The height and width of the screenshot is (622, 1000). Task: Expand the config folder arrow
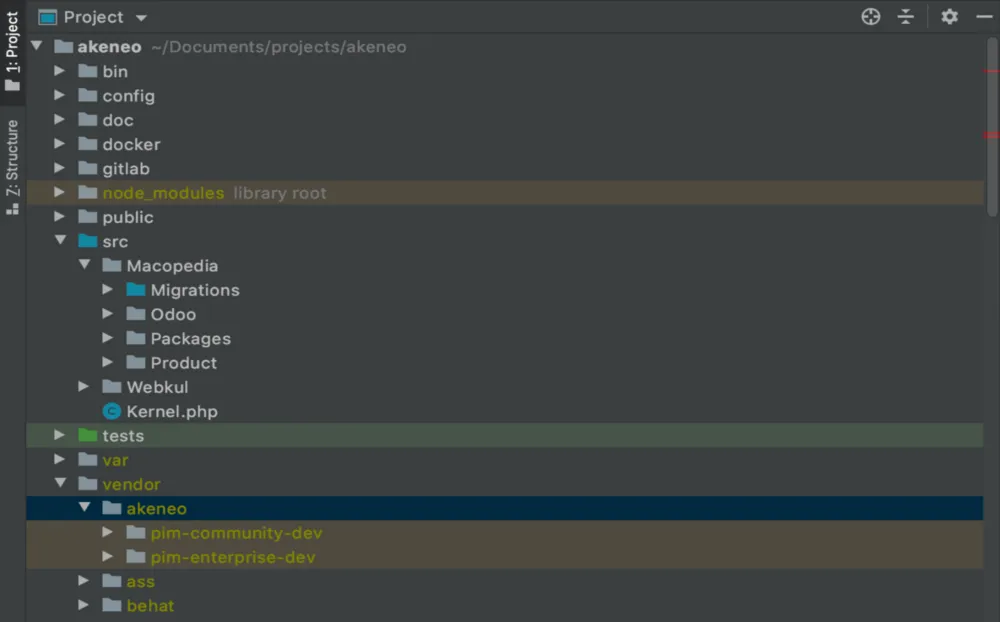click(x=59, y=95)
